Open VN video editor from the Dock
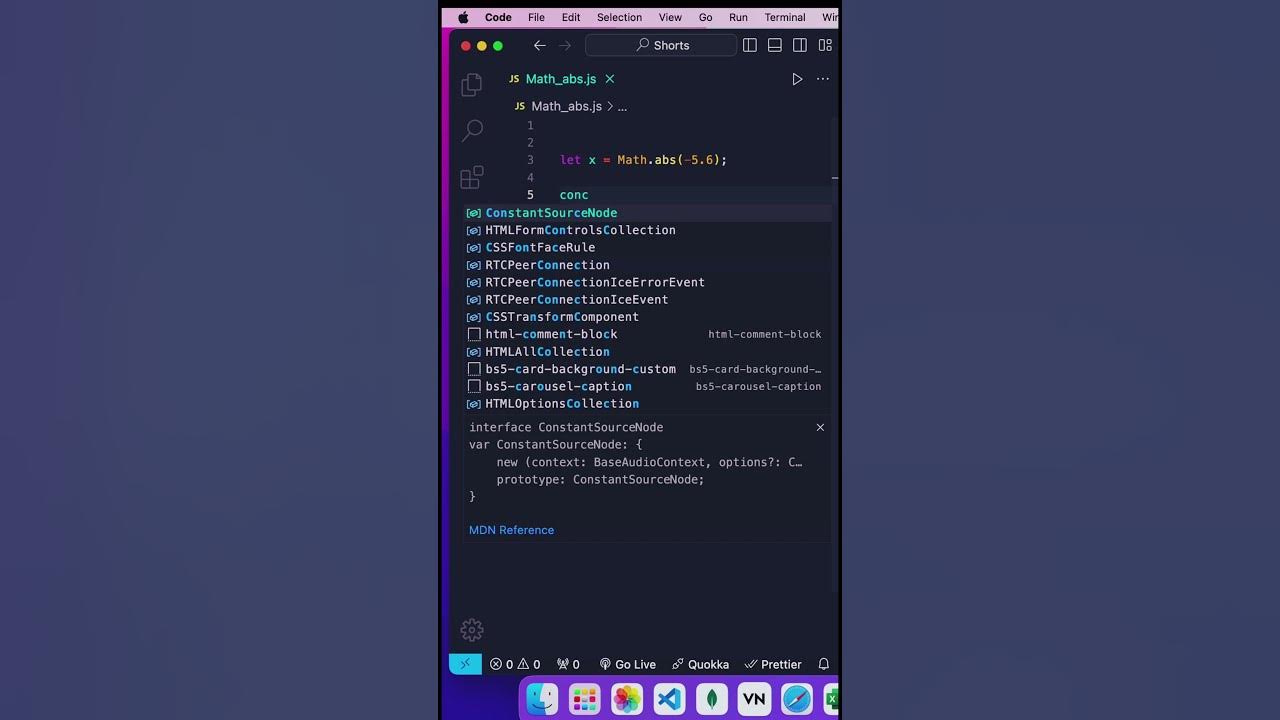The height and width of the screenshot is (720, 1280). [754, 698]
